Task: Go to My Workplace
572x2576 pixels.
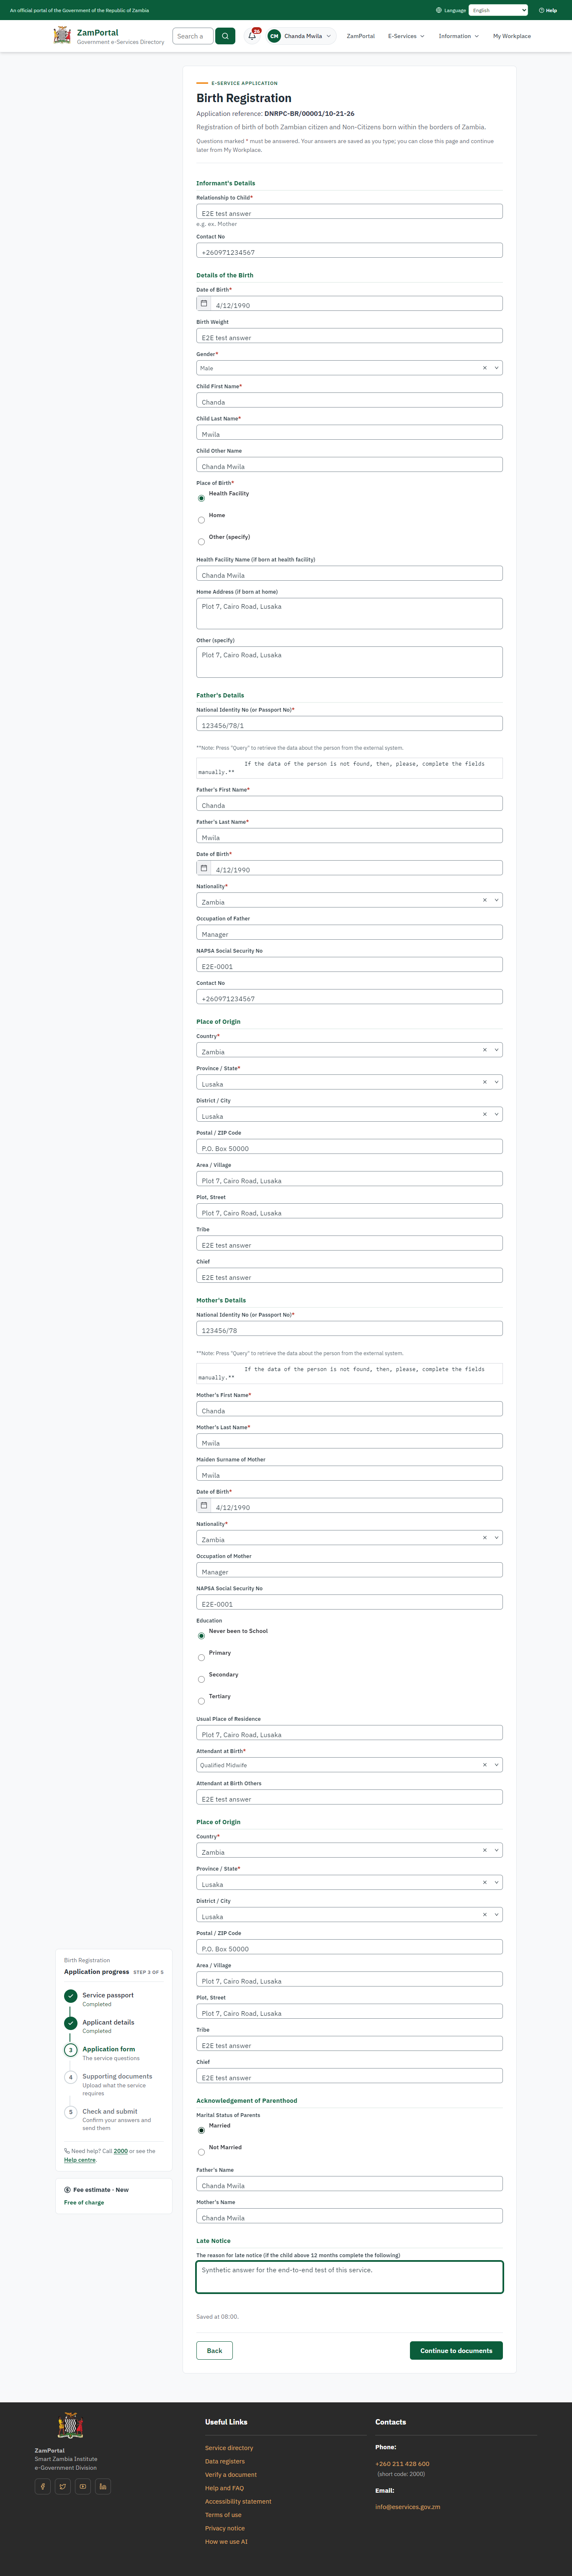Action: click(x=512, y=36)
